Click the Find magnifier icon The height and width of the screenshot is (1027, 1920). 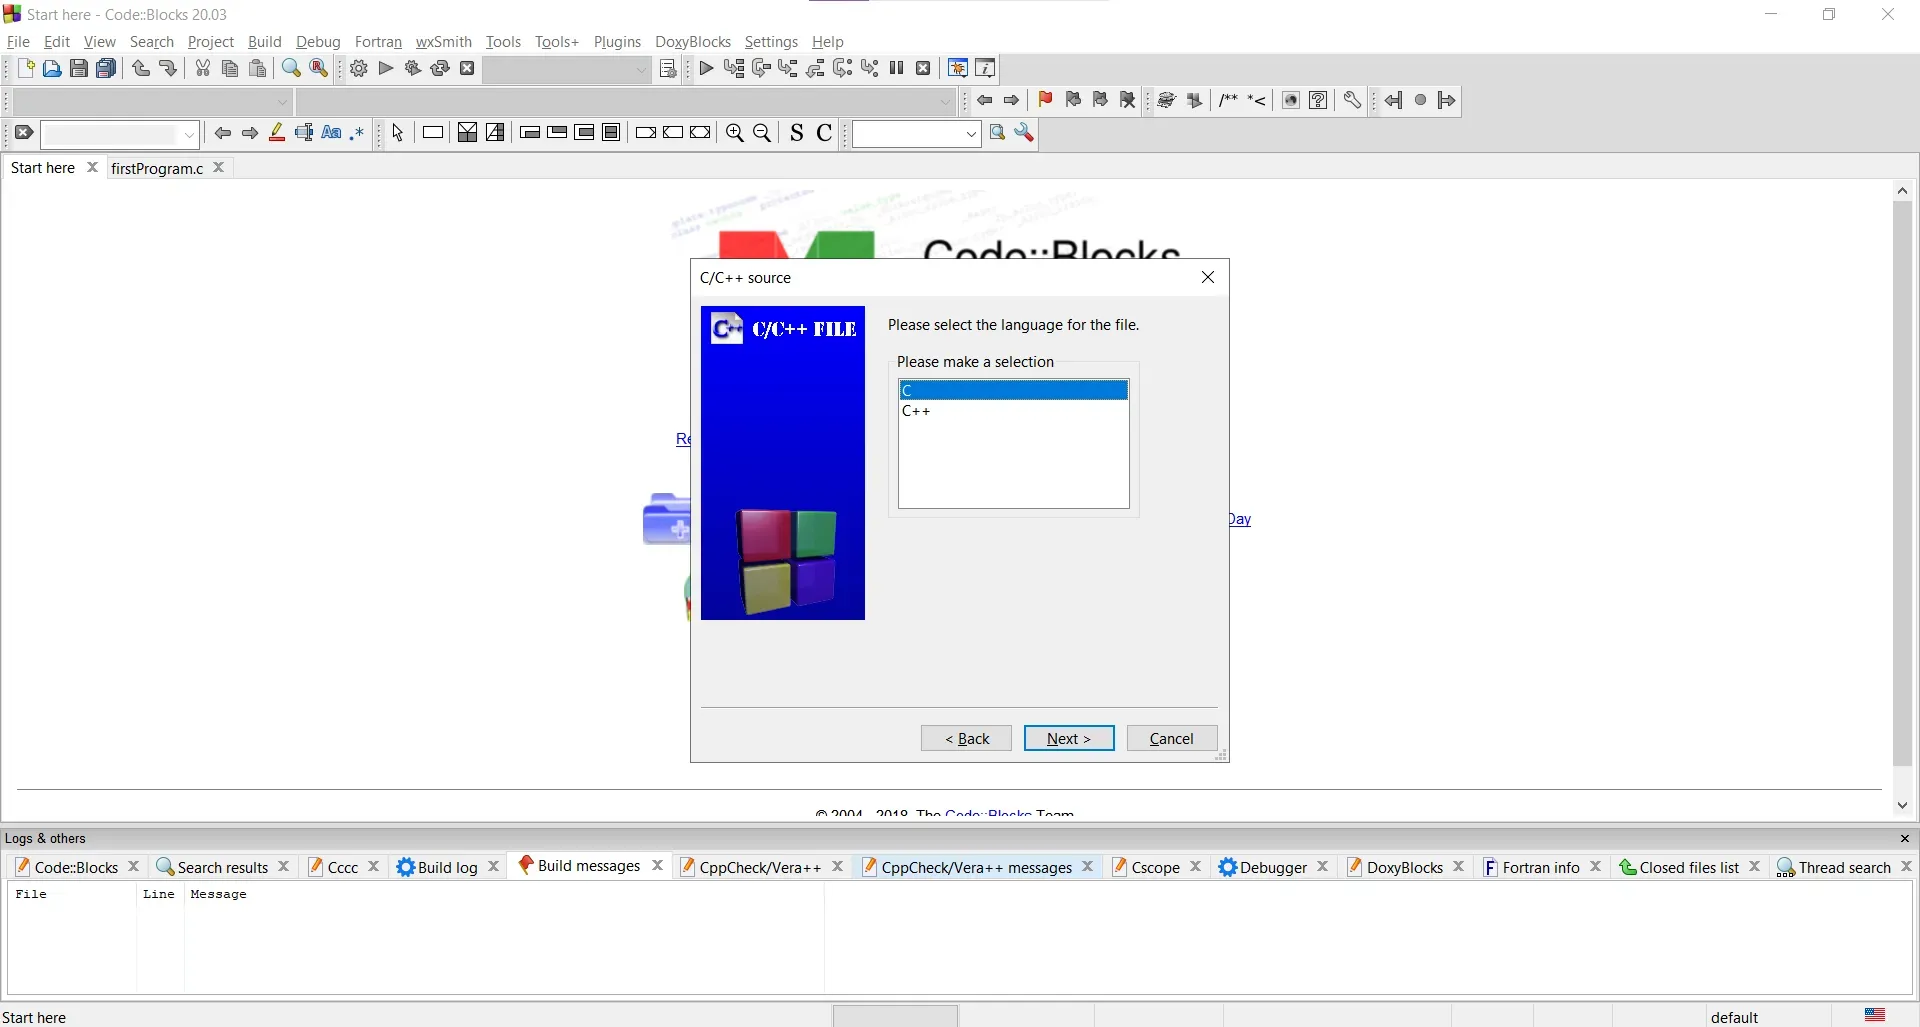pos(291,69)
